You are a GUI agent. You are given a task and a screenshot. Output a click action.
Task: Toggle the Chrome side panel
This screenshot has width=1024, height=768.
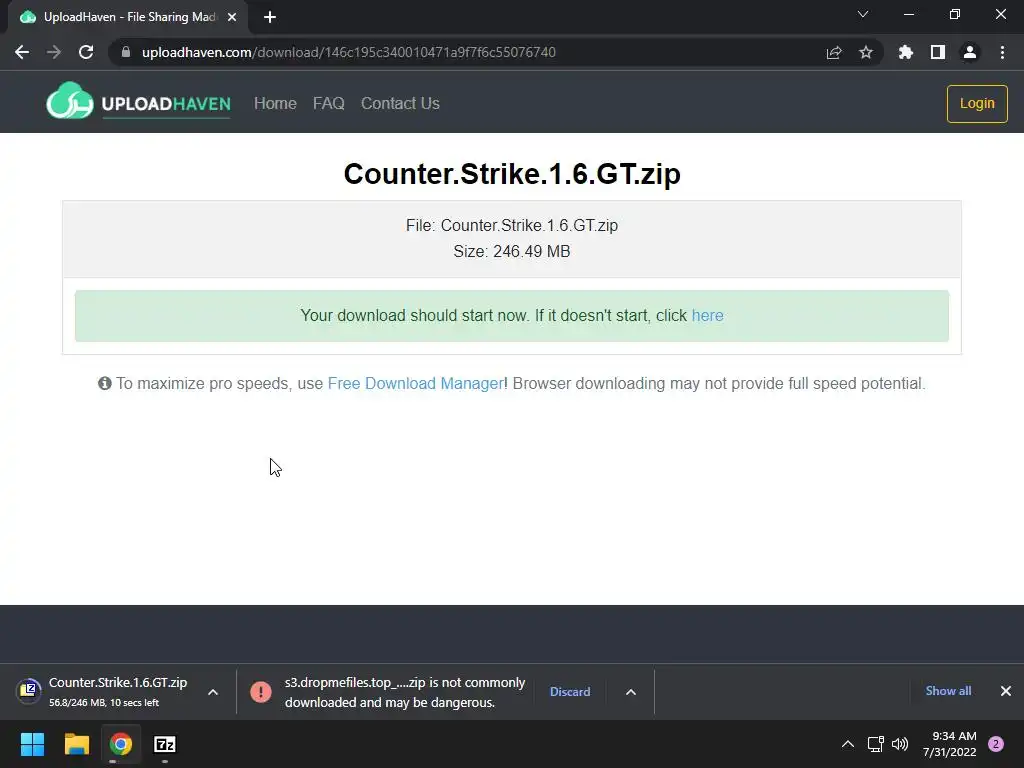pyautogui.click(x=938, y=52)
